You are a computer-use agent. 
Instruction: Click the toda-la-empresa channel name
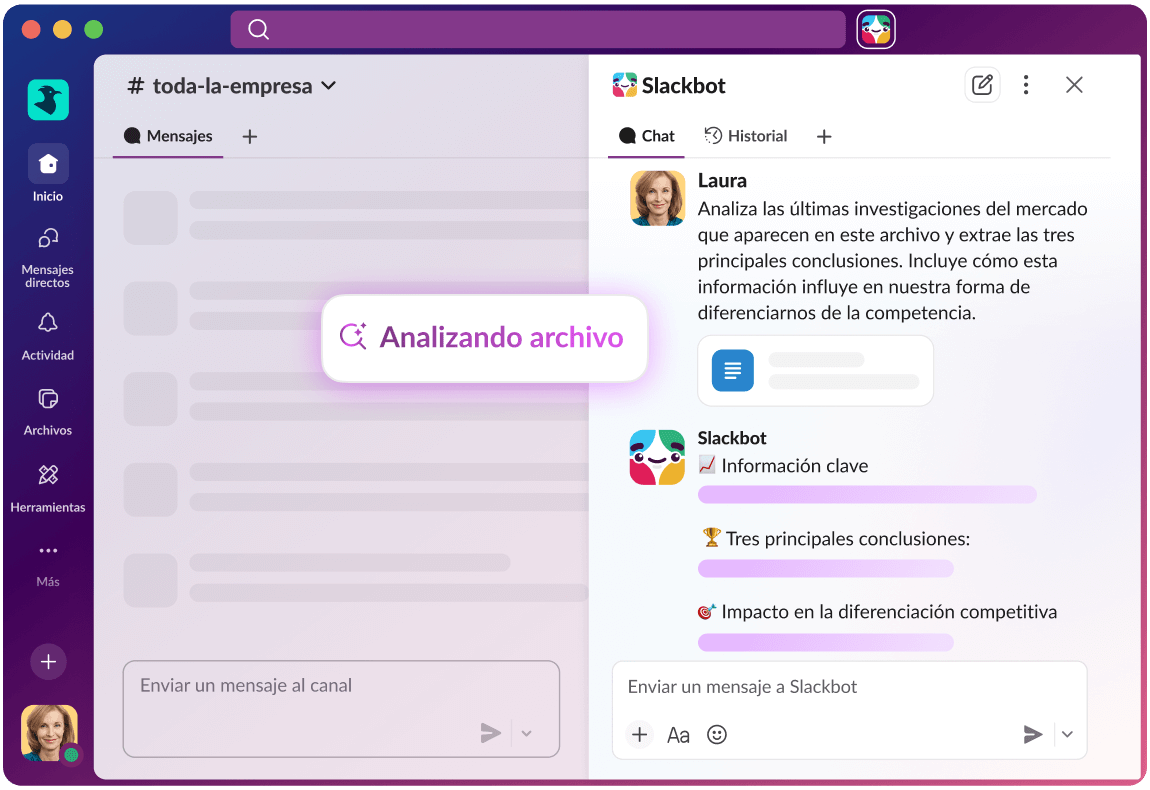(x=232, y=86)
